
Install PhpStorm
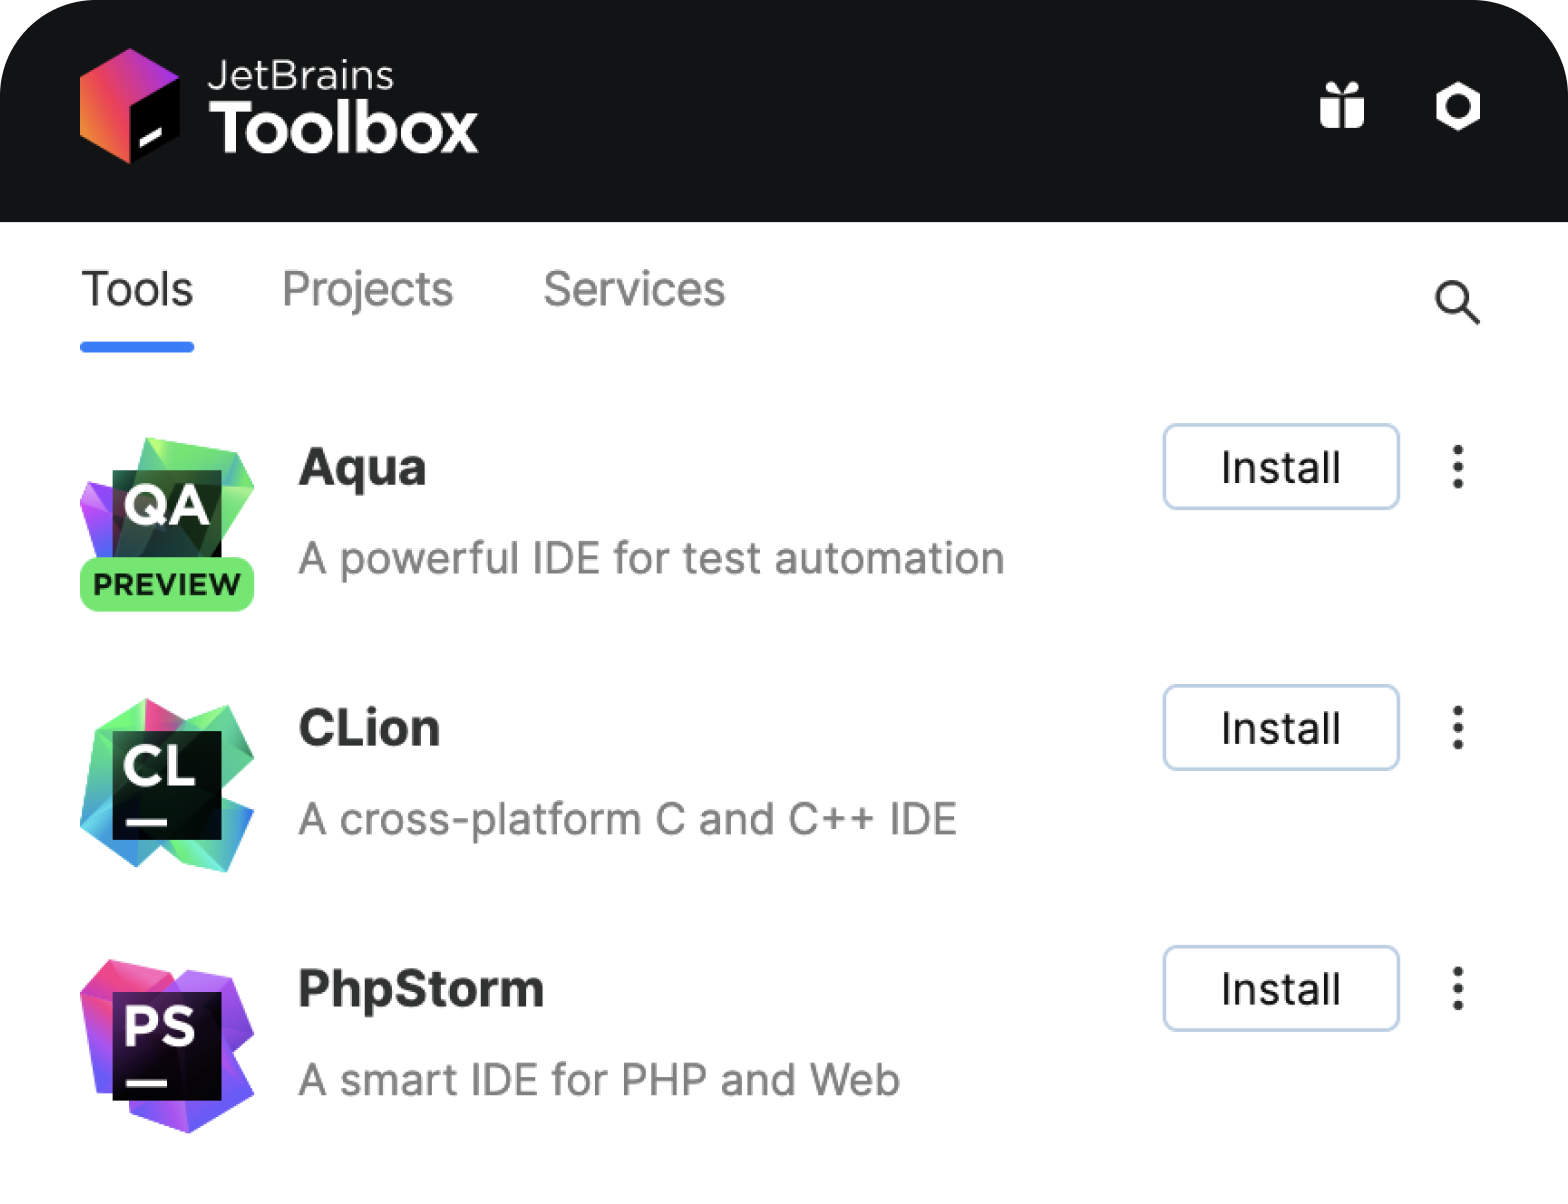pos(1280,989)
